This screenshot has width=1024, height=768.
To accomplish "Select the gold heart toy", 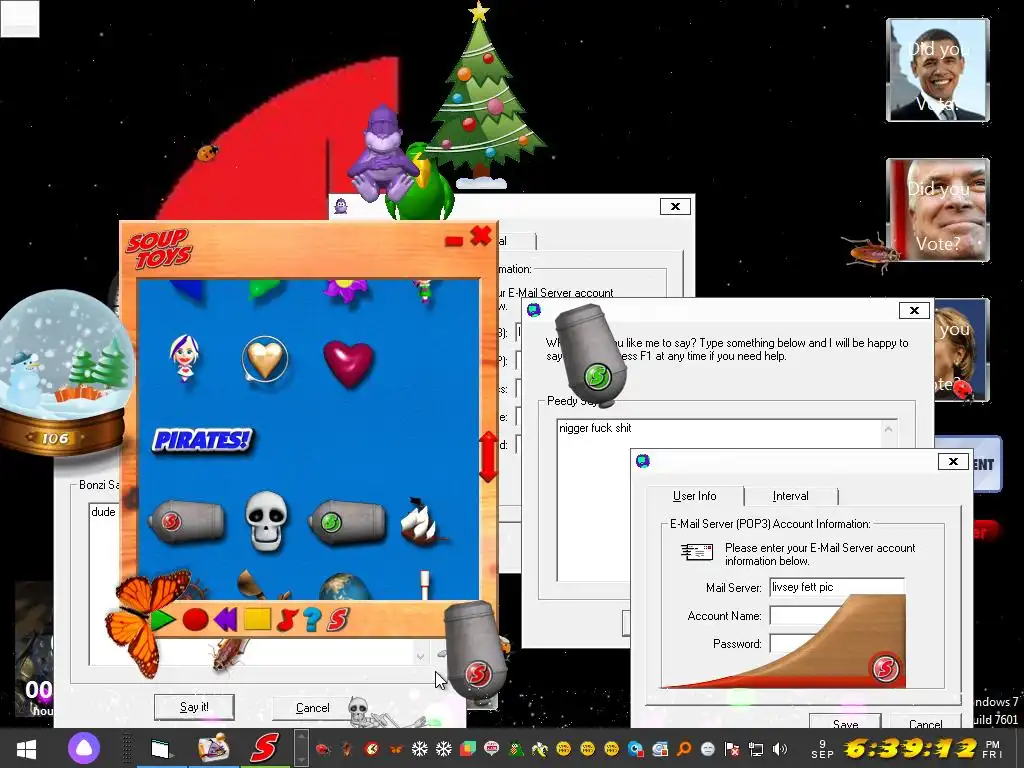I will tap(264, 359).
